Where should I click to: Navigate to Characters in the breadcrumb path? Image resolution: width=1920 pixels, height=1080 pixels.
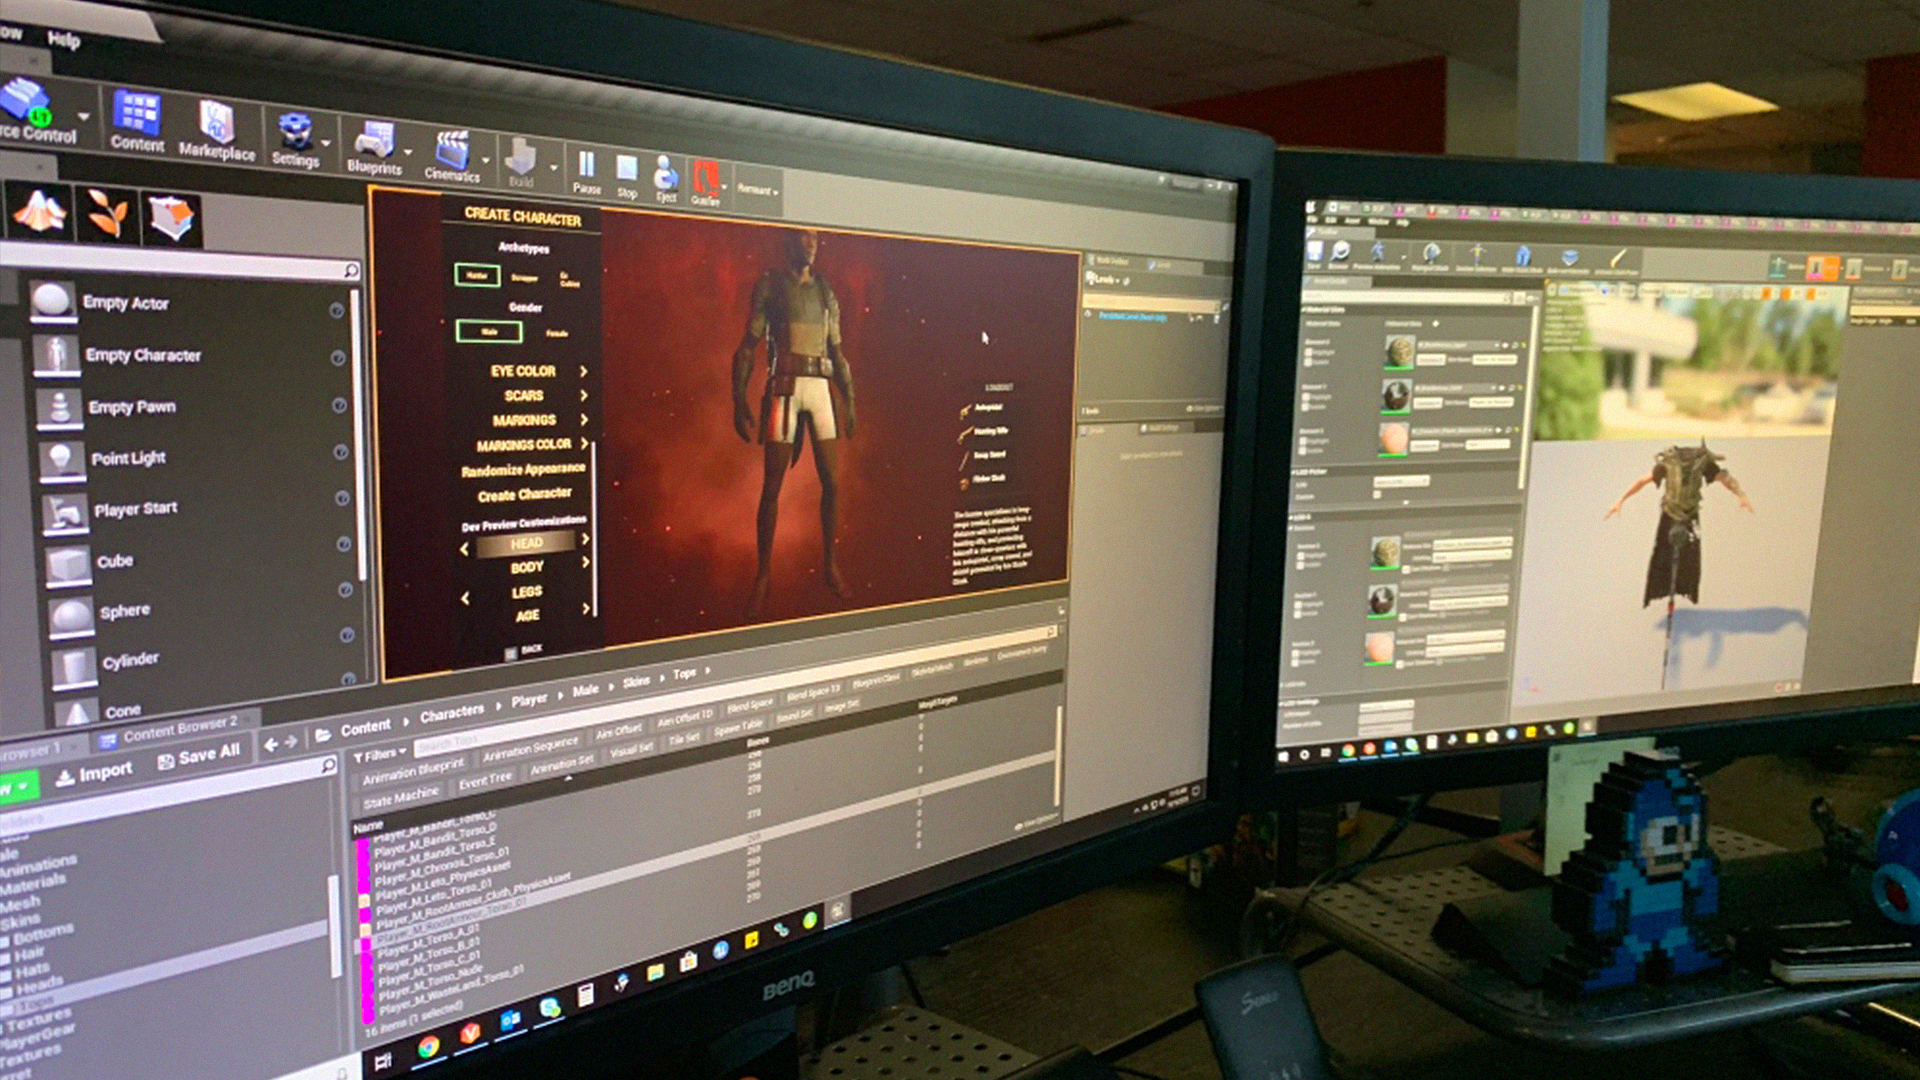[452, 713]
